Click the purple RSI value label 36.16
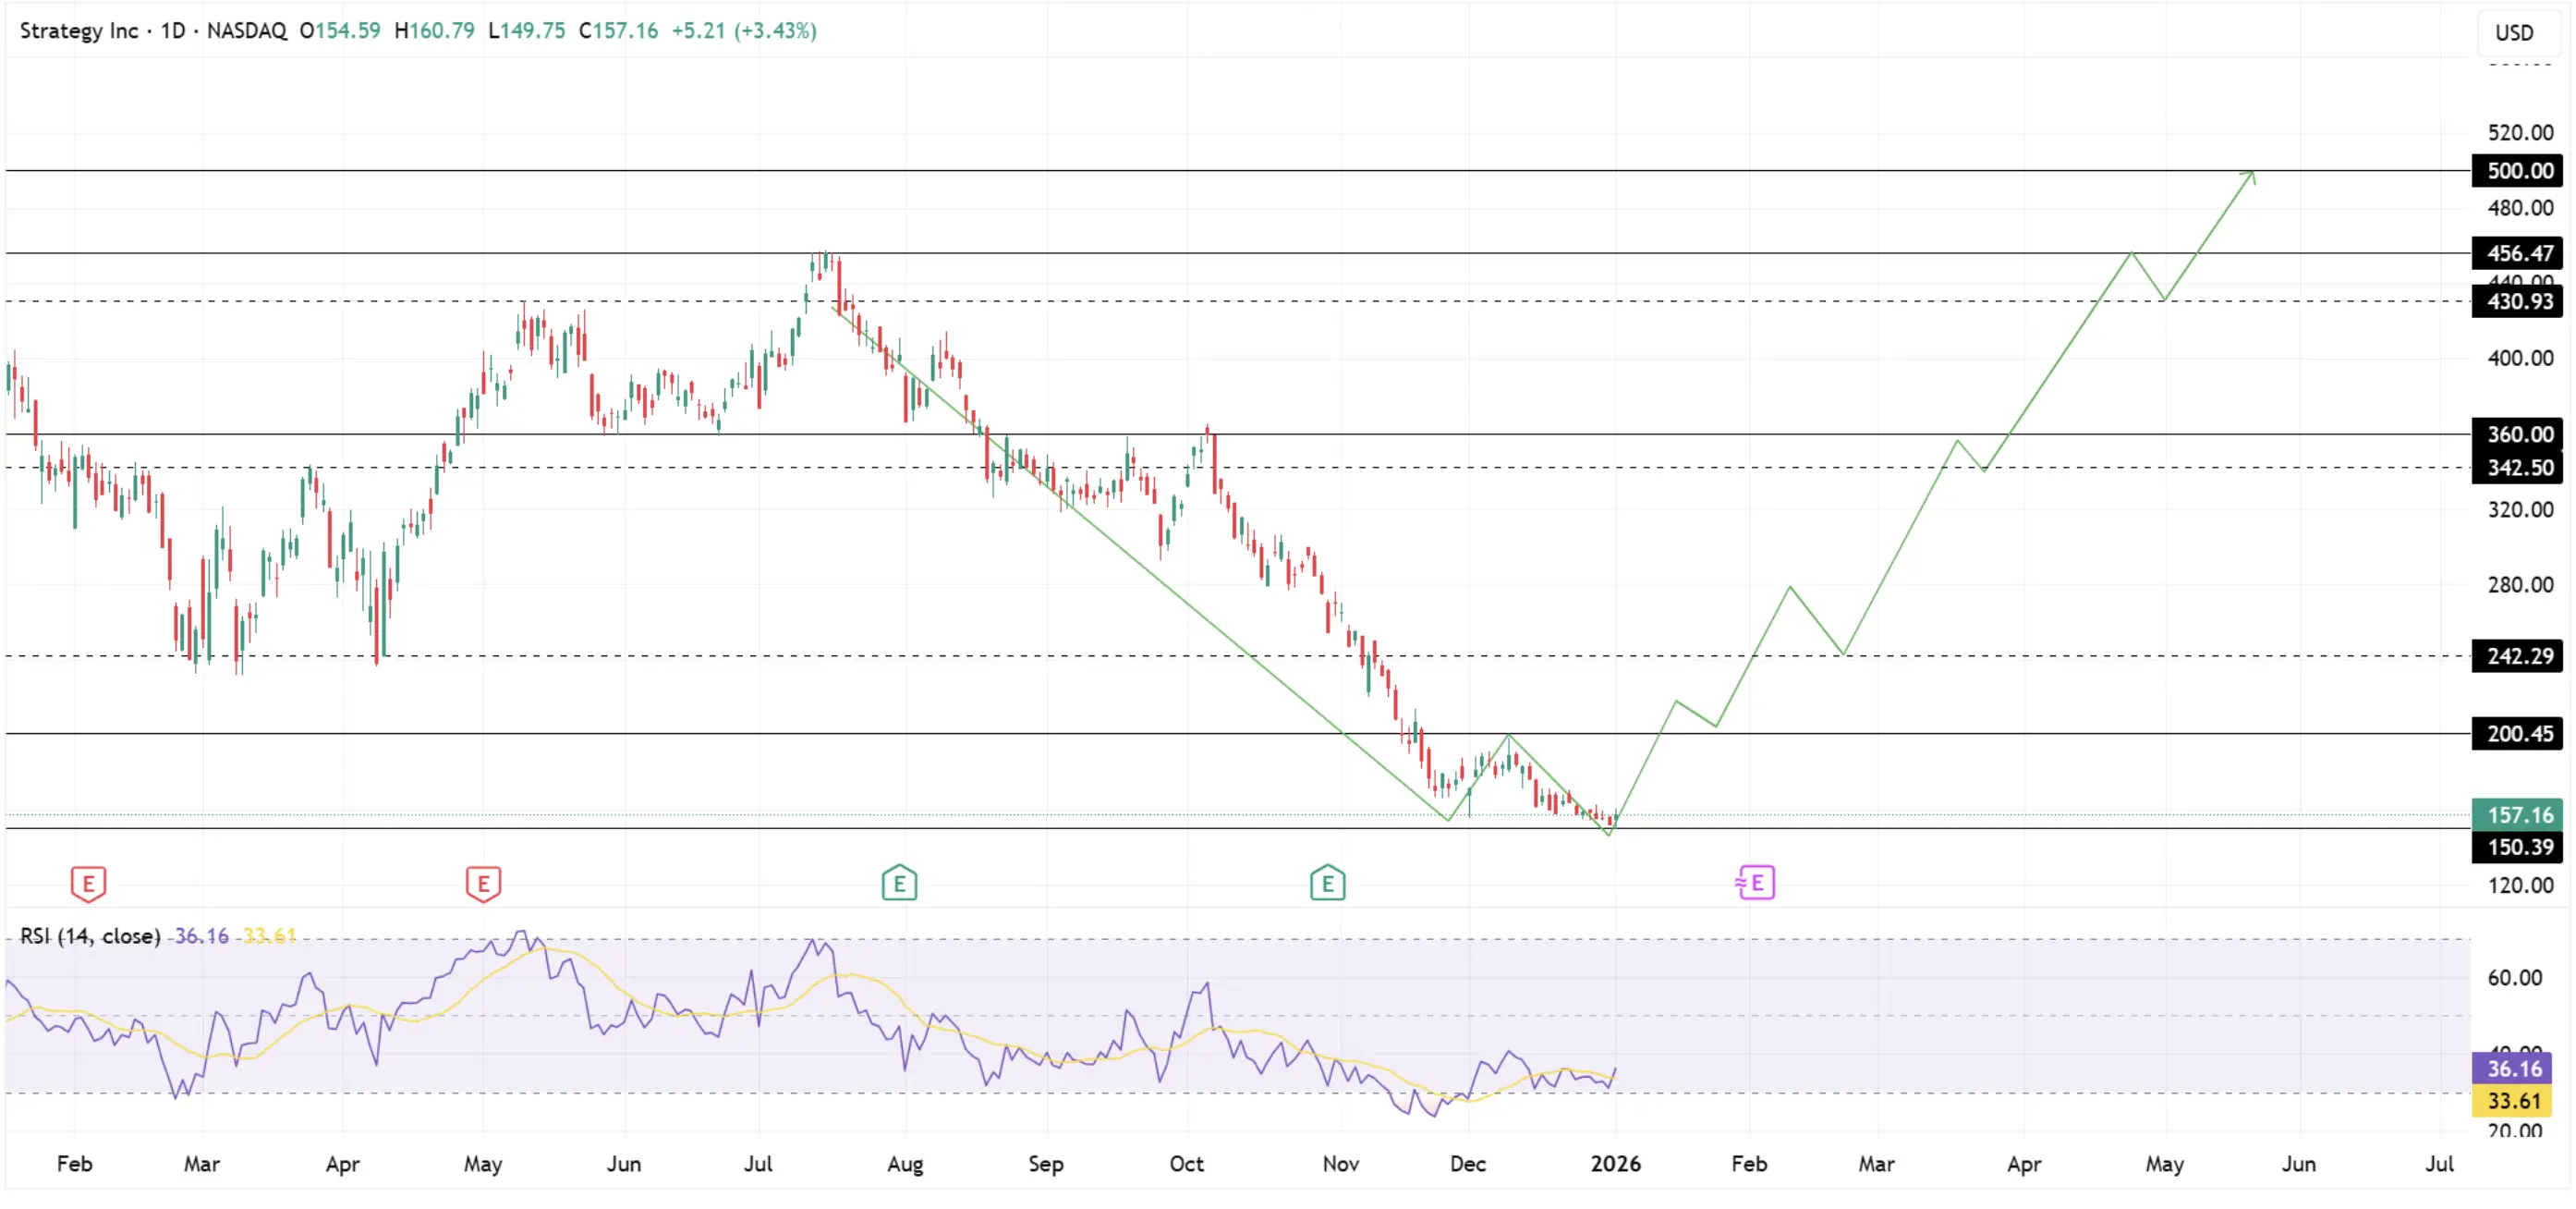Viewport: 2576px width, 1209px height. [x=2513, y=1069]
